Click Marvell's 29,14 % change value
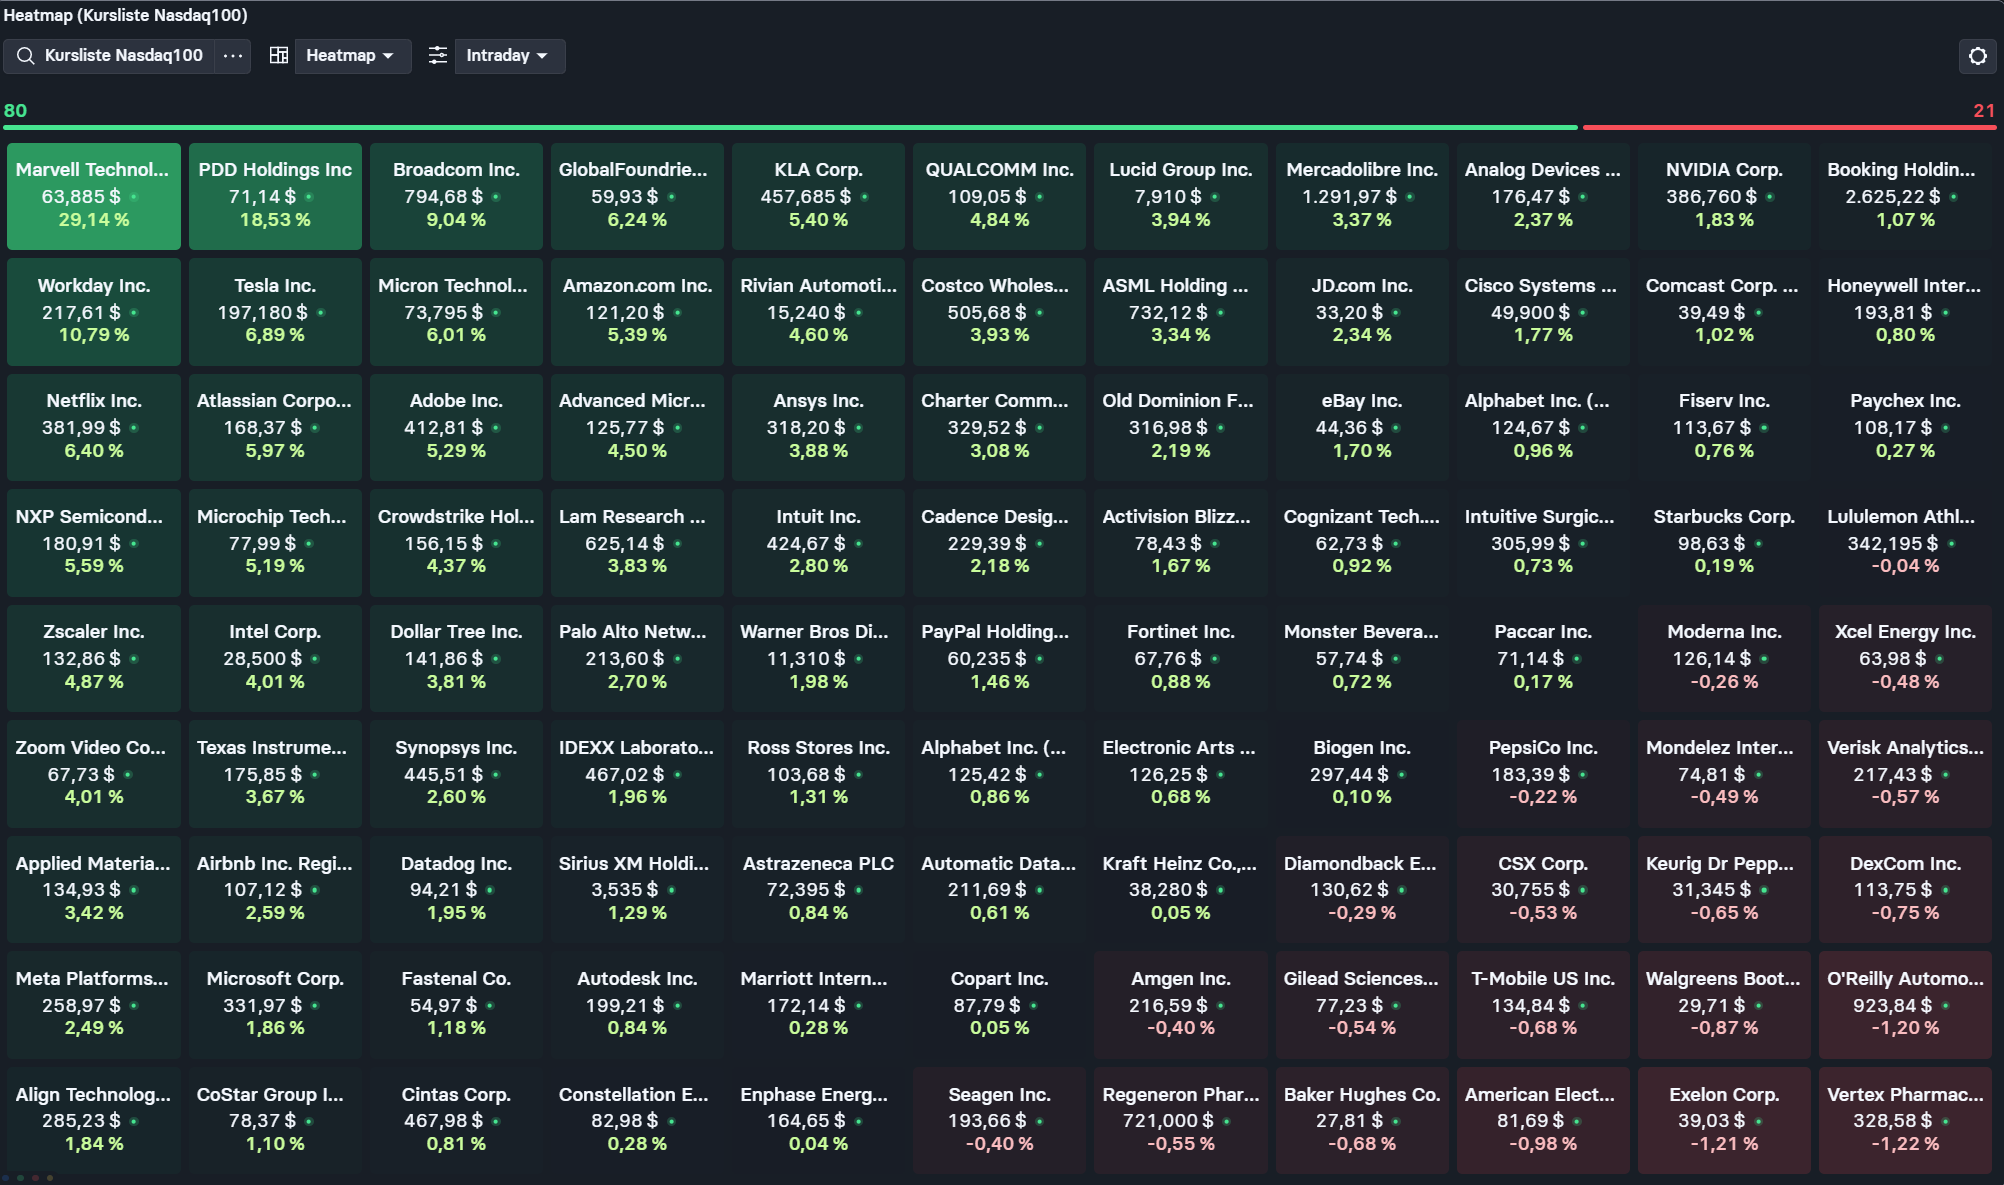Viewport: 2004px width, 1185px height. tap(94, 220)
